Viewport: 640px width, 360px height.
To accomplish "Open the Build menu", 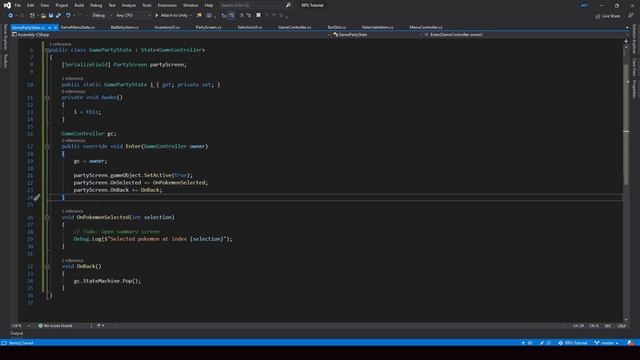I will (79, 5).
